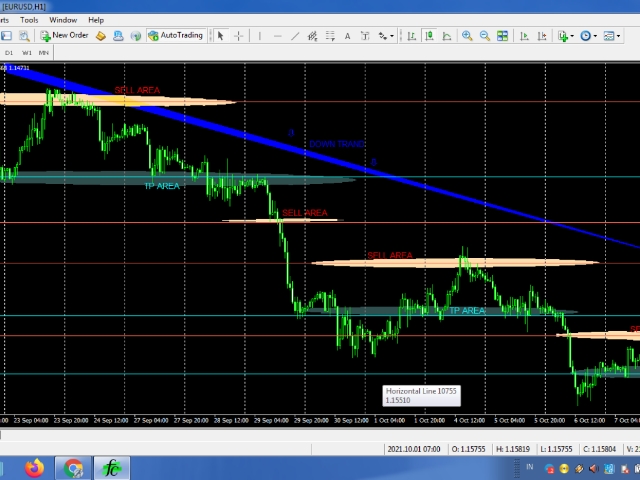Click the New Order button
Screen dimensions: 640x480
(64, 35)
